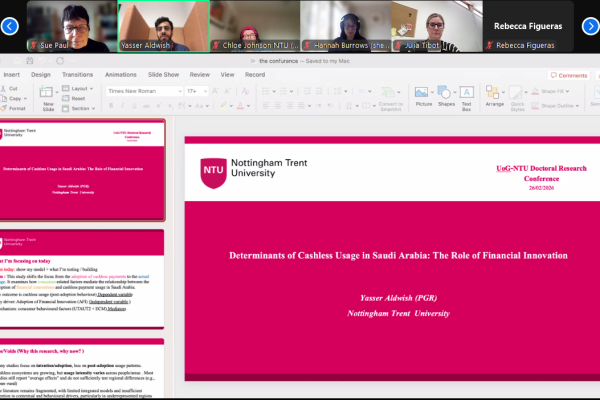This screenshot has height=400, width=600.
Task: Decrease list indent level
Action: [307, 91]
